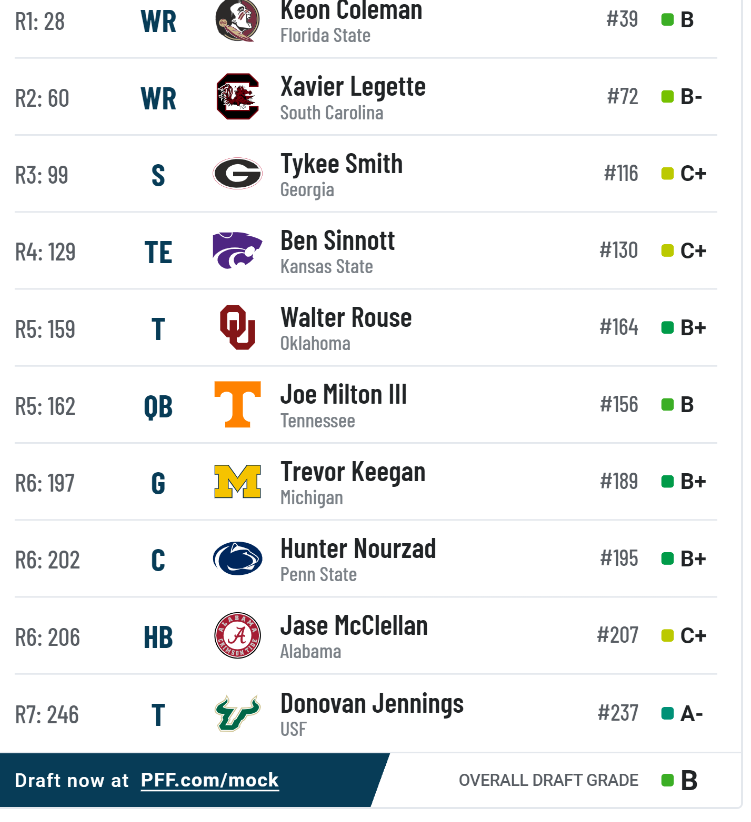This screenshot has height=822, width=751.
Task: Select the Oklahoma Sooners OU logo
Action: click(x=237, y=327)
